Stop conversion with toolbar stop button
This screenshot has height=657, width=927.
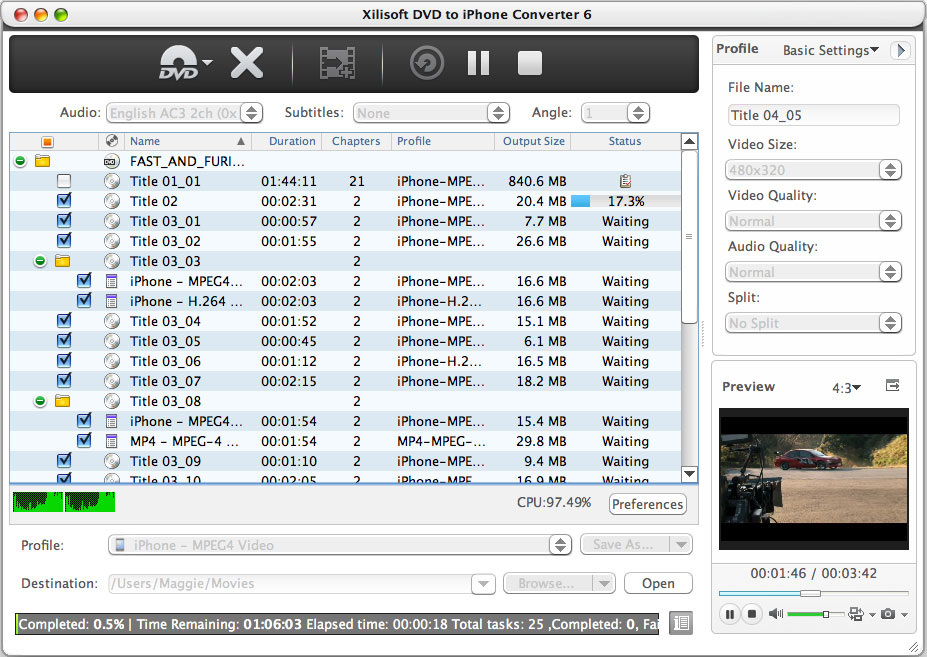tap(530, 63)
